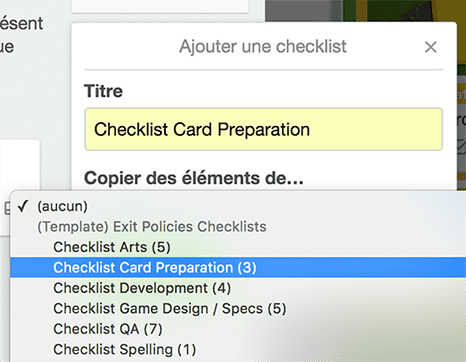Screen dimensions: 466x362
Task: Click the truncated 'ésent' text on left
Action: pos(21,23)
